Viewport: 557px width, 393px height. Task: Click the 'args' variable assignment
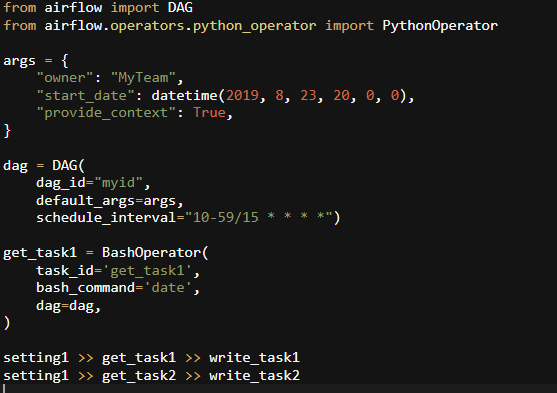point(19,61)
